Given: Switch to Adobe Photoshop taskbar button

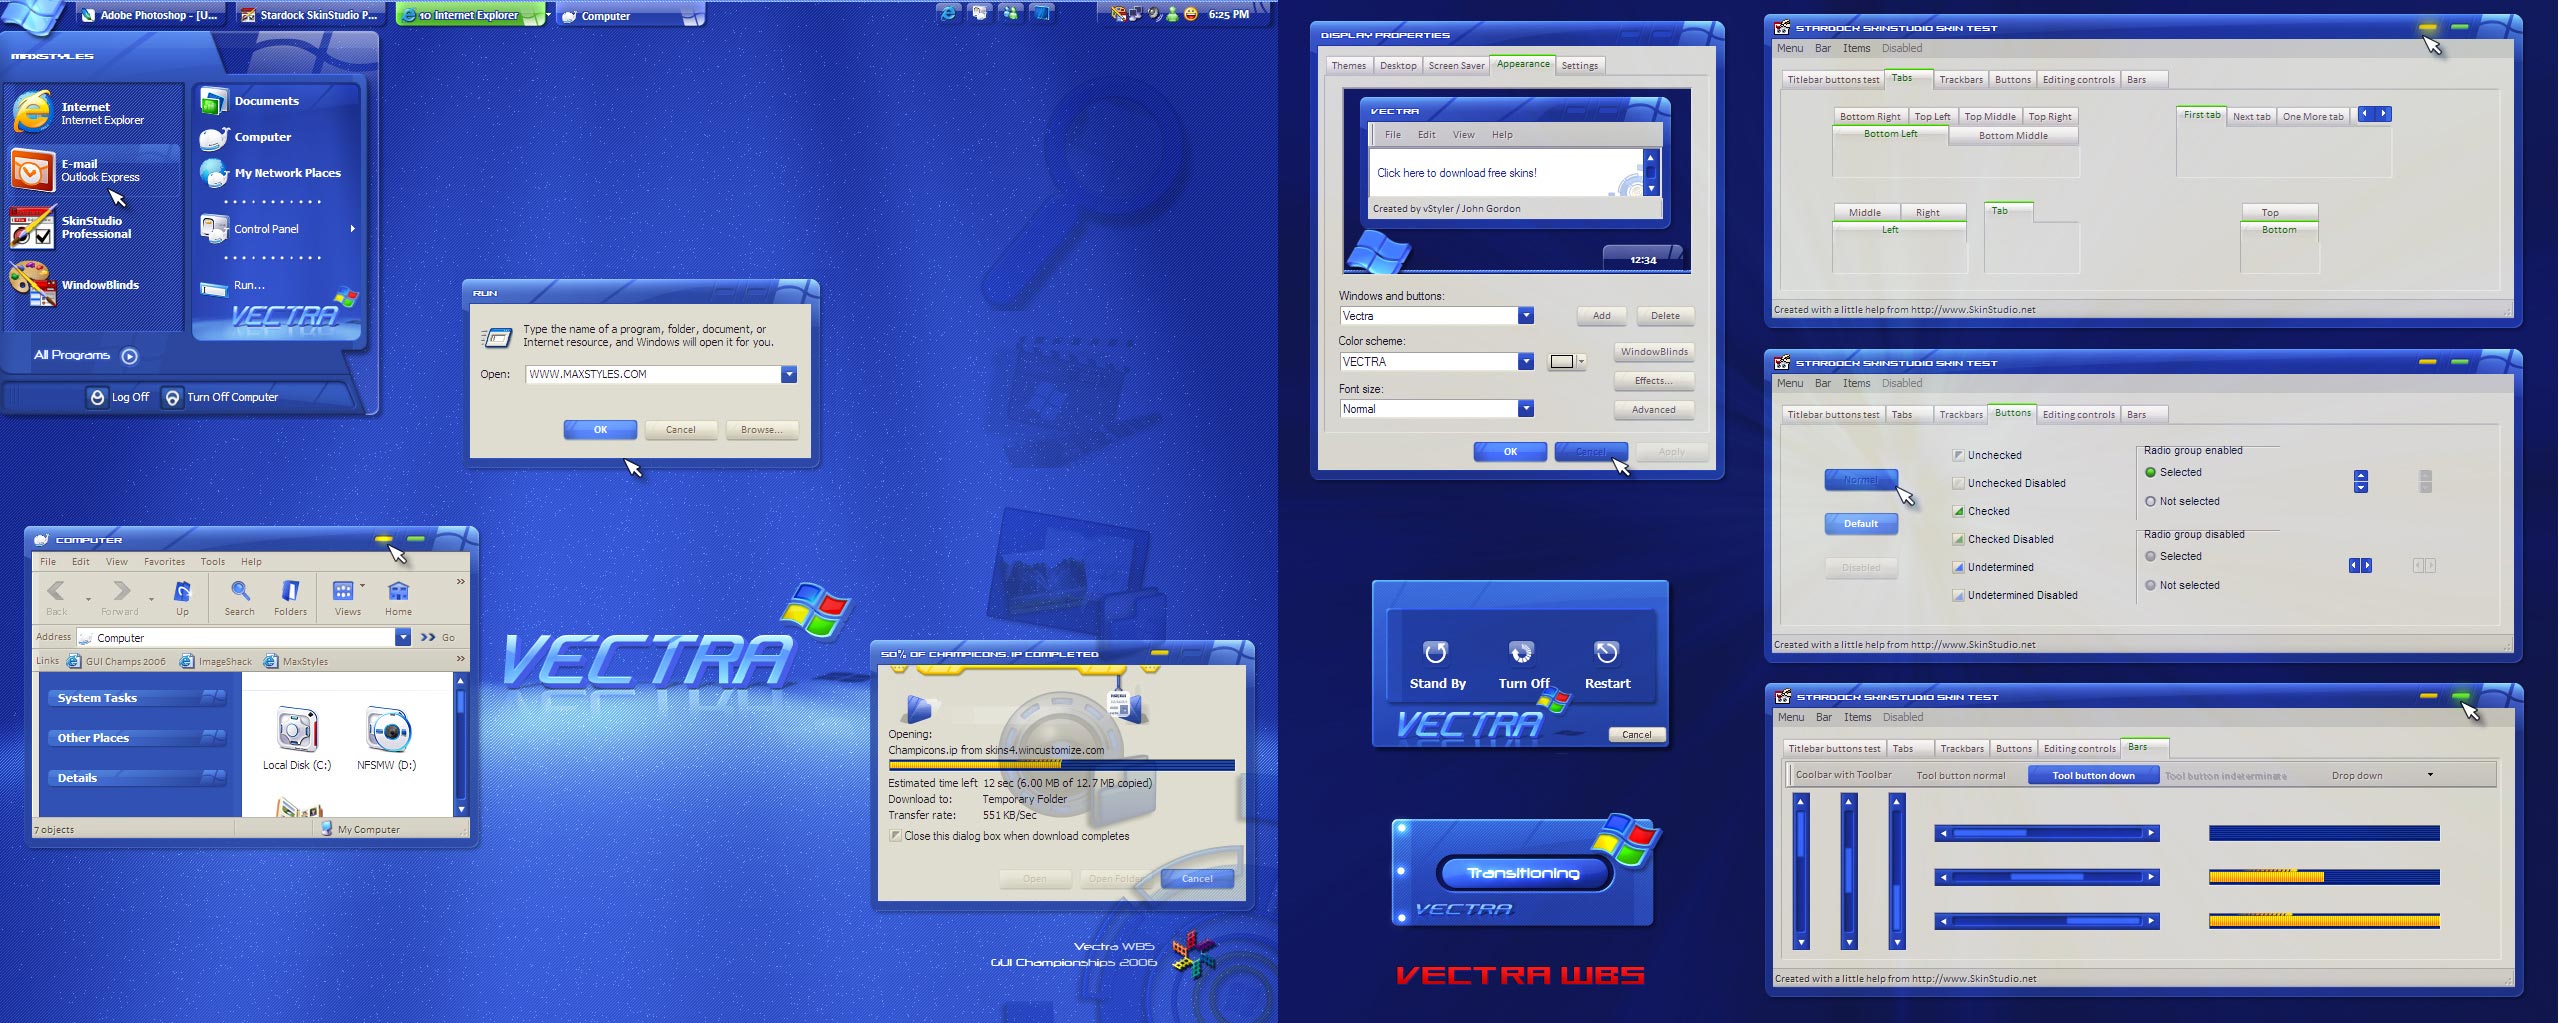Looking at the screenshot, I should (x=149, y=15).
